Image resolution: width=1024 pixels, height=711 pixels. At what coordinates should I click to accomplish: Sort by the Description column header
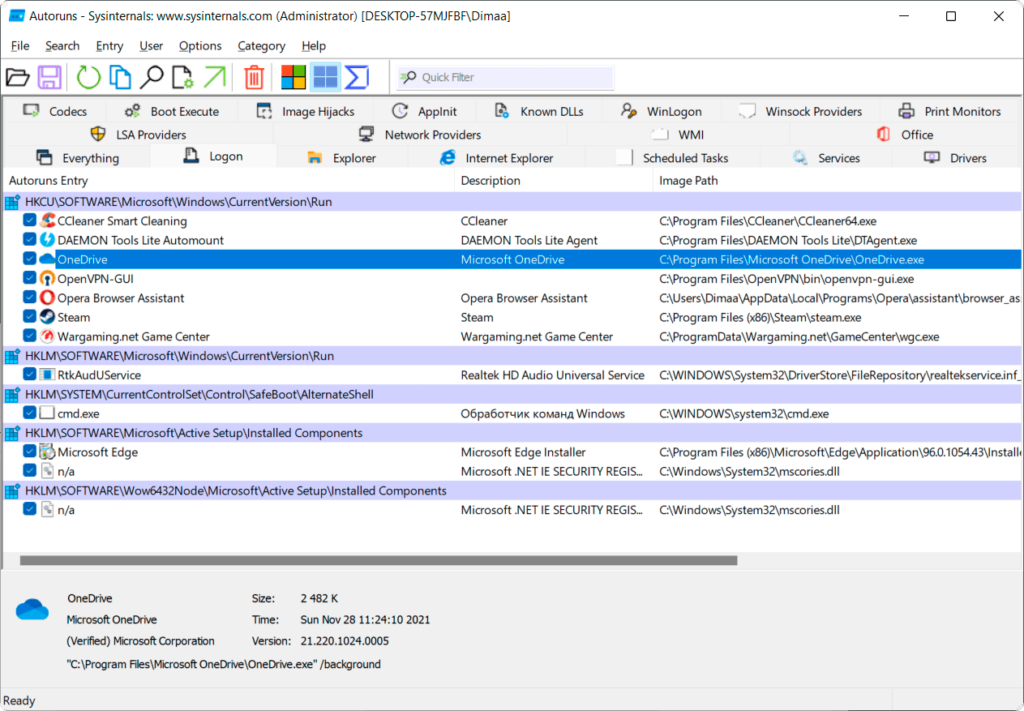click(x=491, y=181)
